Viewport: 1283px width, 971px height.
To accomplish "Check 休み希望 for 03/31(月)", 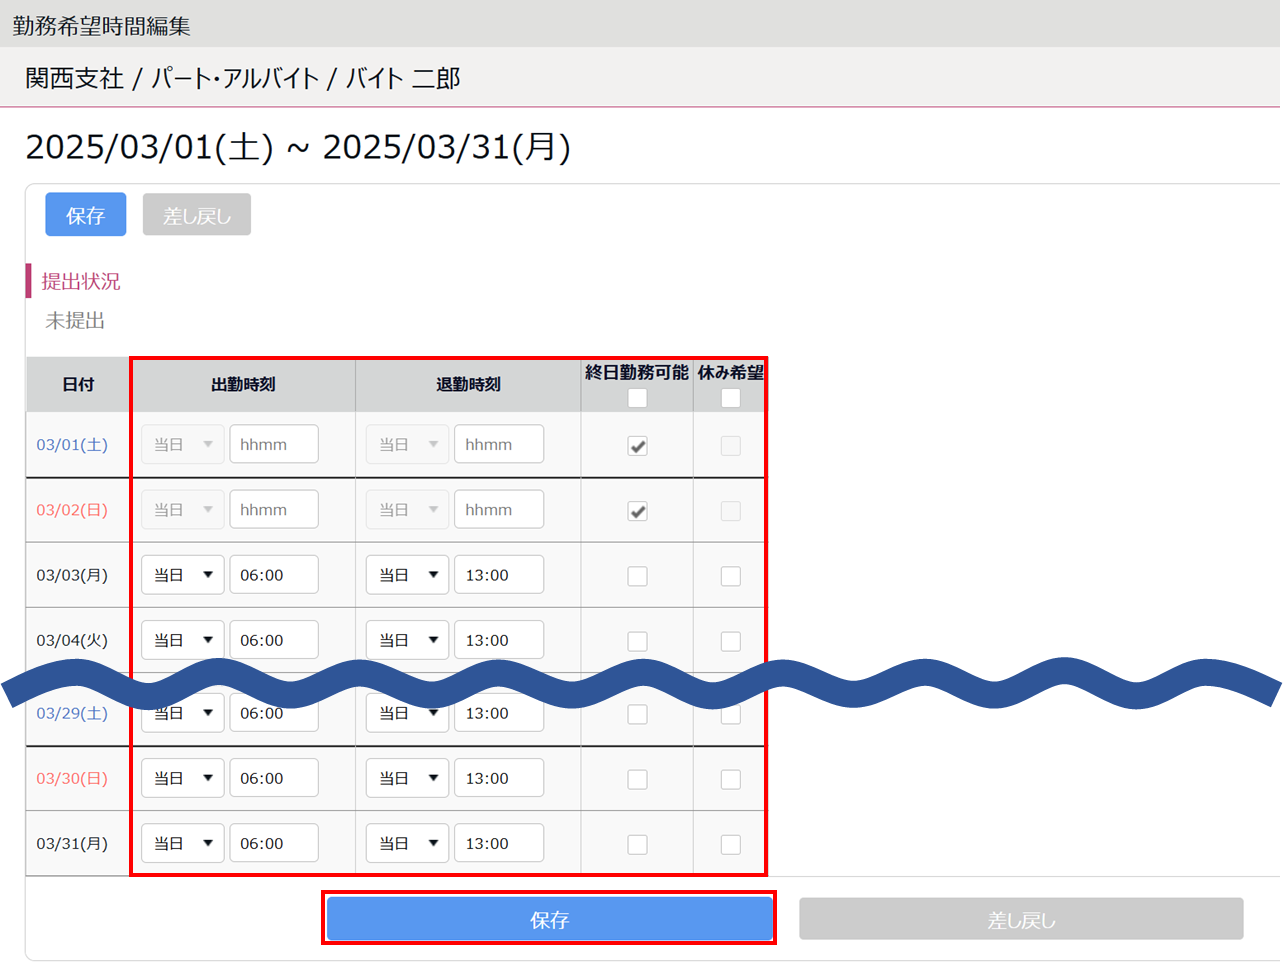I will coord(731,844).
